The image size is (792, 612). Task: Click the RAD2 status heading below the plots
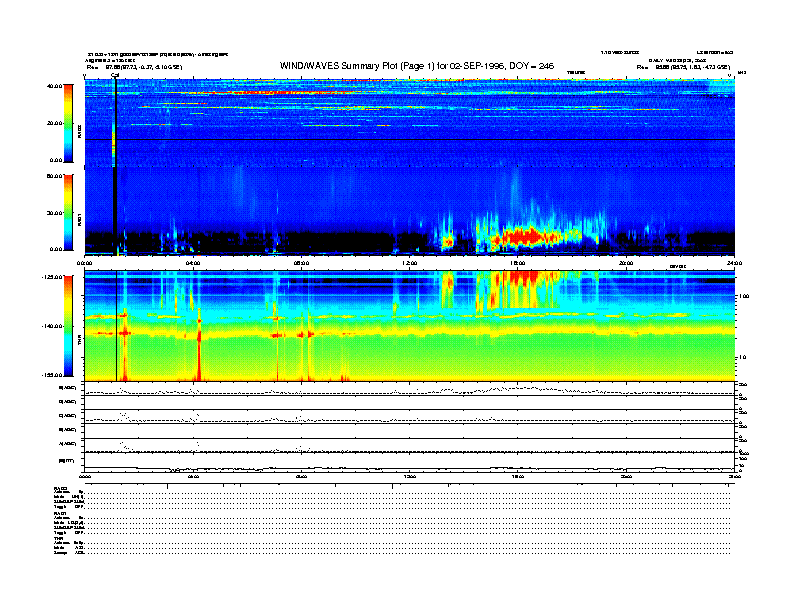tap(61, 488)
